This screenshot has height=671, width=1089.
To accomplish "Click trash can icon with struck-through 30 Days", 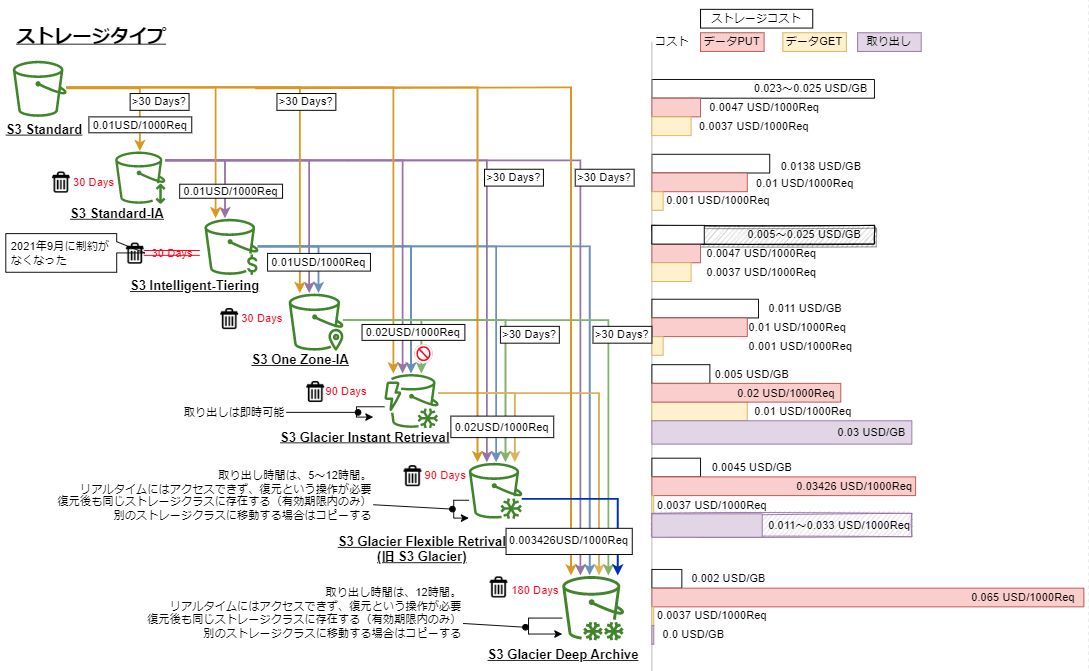I will (135, 254).
